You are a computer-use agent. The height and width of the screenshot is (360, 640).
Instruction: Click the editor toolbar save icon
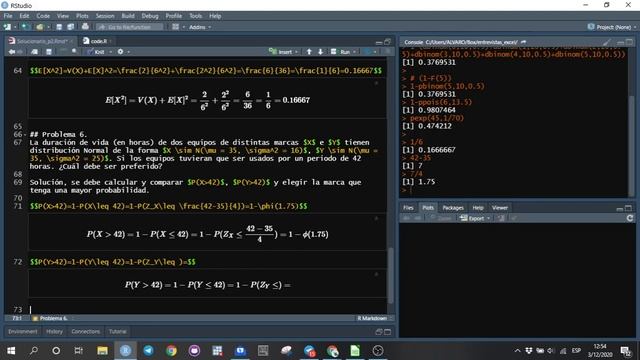pos(49,52)
